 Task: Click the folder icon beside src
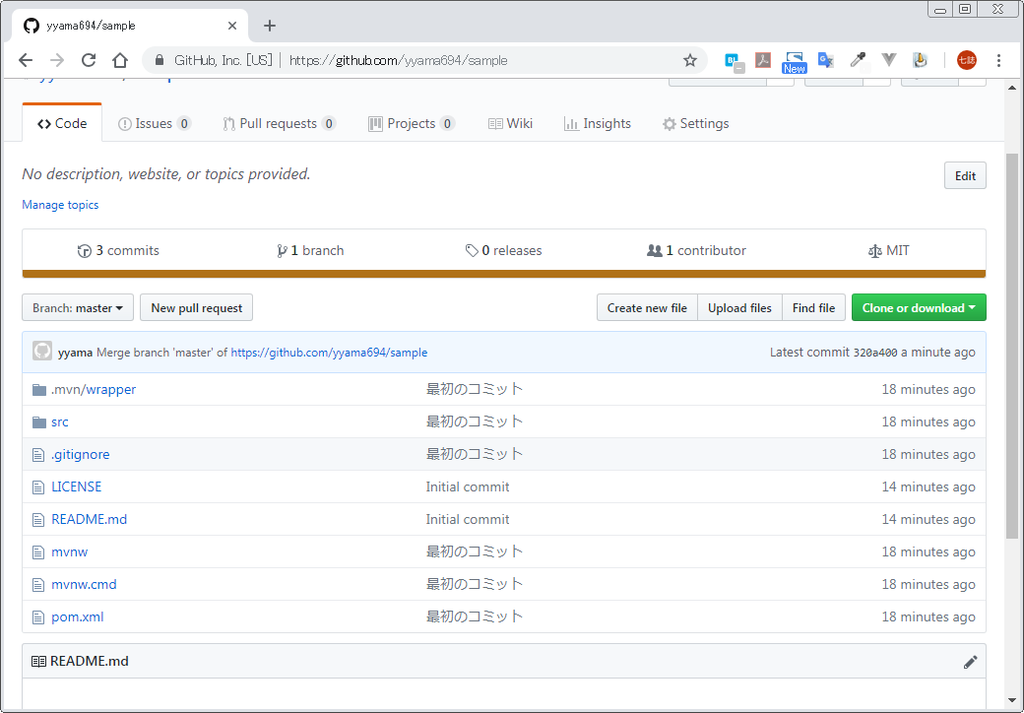(39, 422)
